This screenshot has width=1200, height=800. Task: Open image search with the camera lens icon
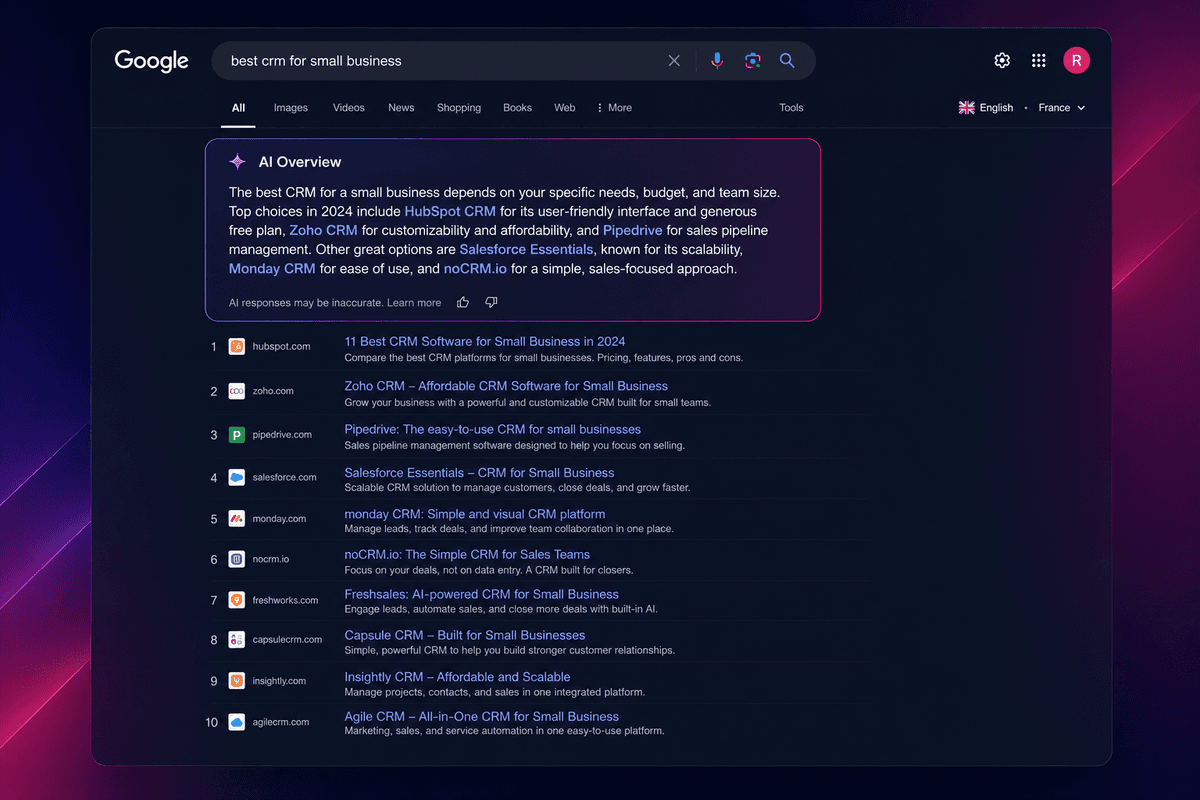coord(753,61)
